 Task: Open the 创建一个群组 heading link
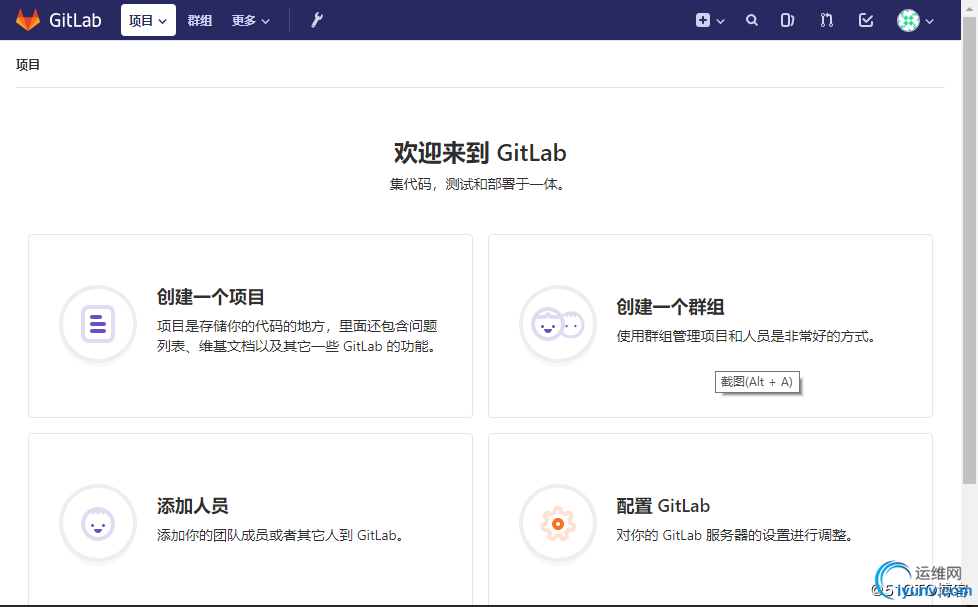click(671, 307)
